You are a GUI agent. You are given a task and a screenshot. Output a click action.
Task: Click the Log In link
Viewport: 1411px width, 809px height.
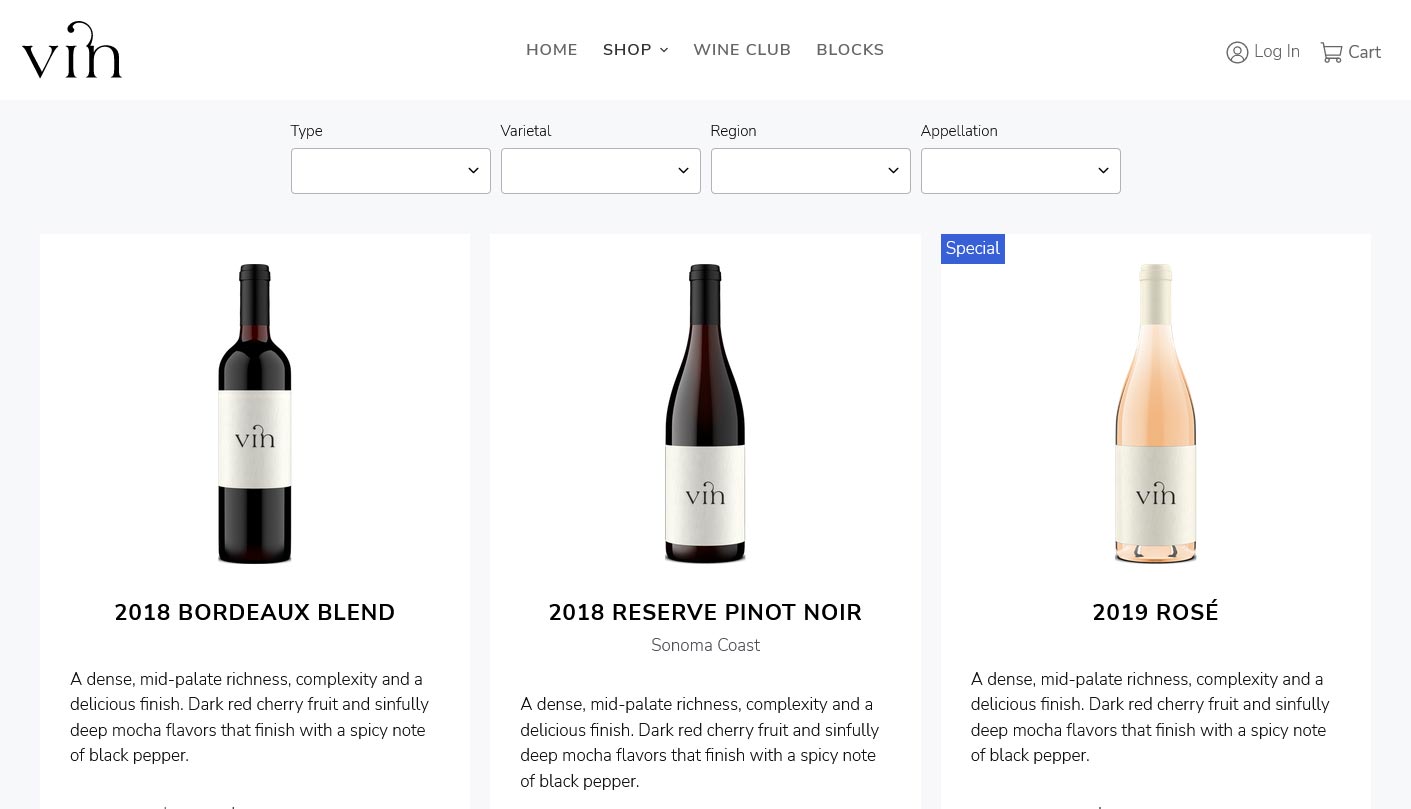coord(1277,52)
